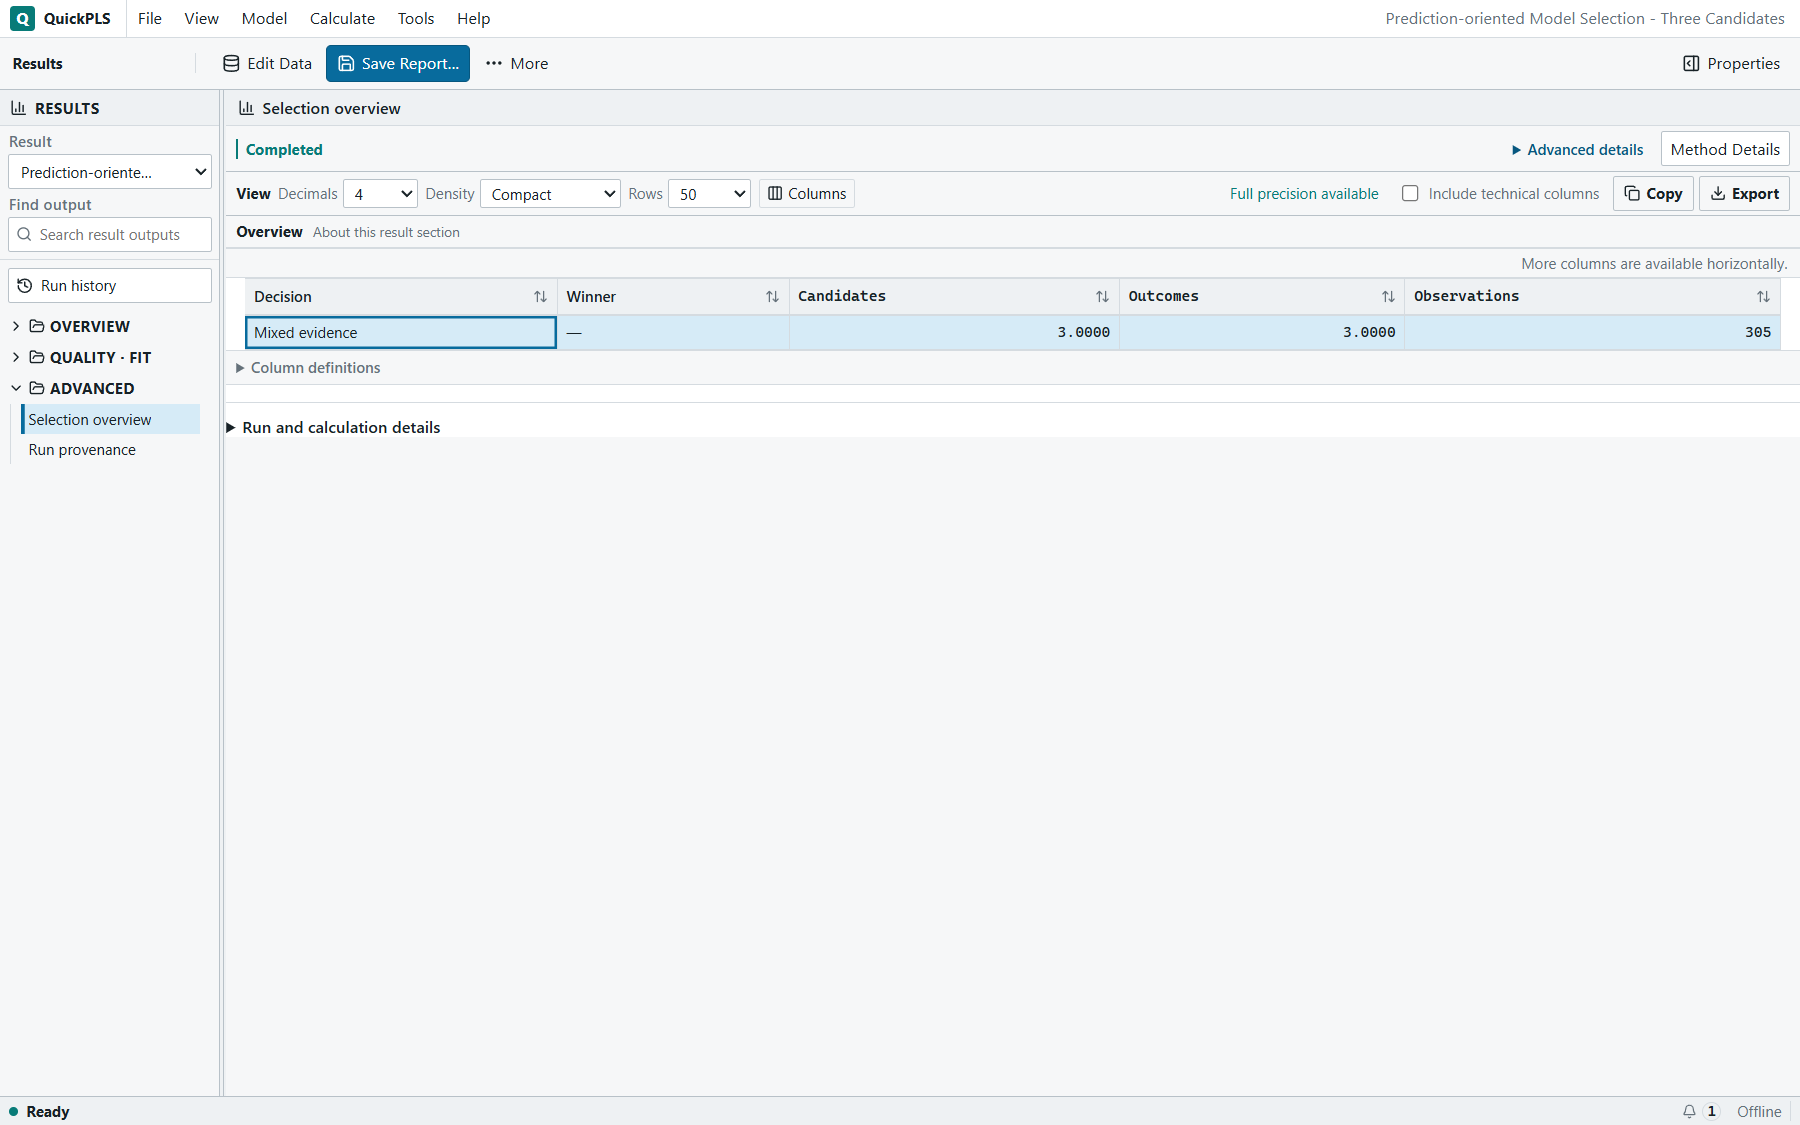1800x1125 pixels.
Task: Click the search magnifier icon
Action: (25, 234)
